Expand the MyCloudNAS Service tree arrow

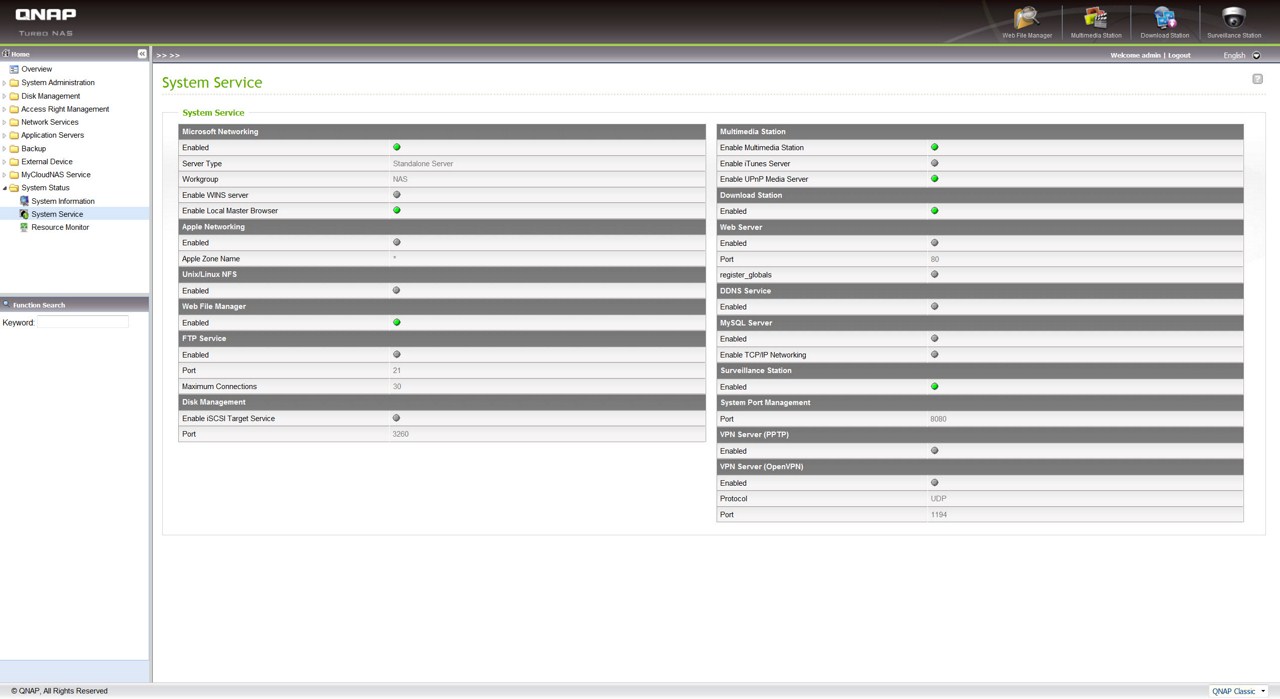coord(4,175)
